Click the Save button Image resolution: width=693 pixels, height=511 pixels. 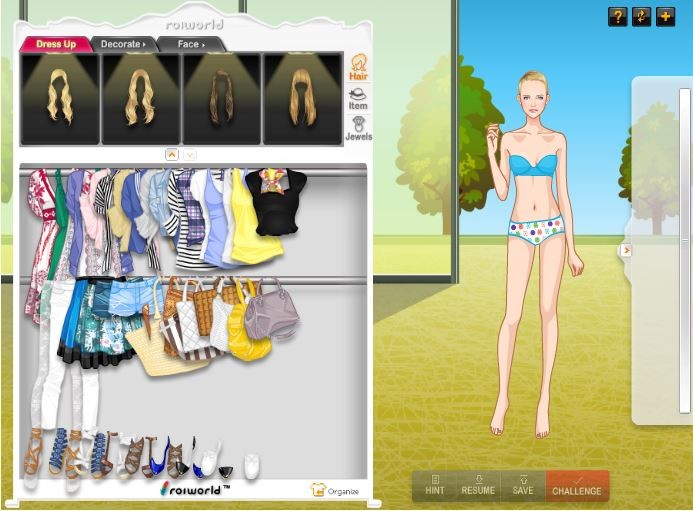click(523, 486)
